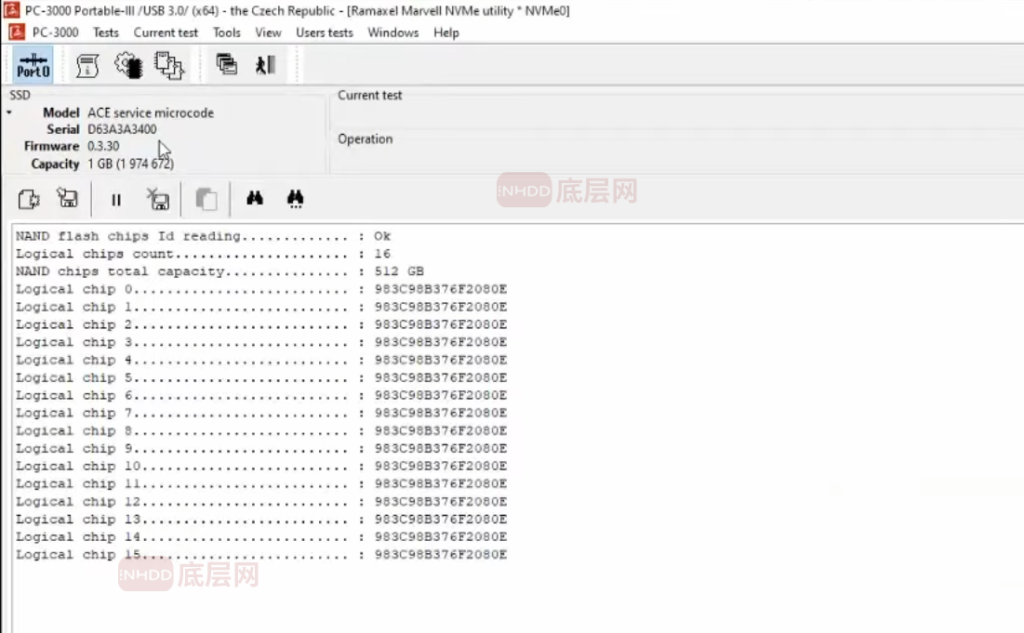The image size is (1024, 633).
Task: Click the Logical chip 15 log line
Action: click(261, 554)
